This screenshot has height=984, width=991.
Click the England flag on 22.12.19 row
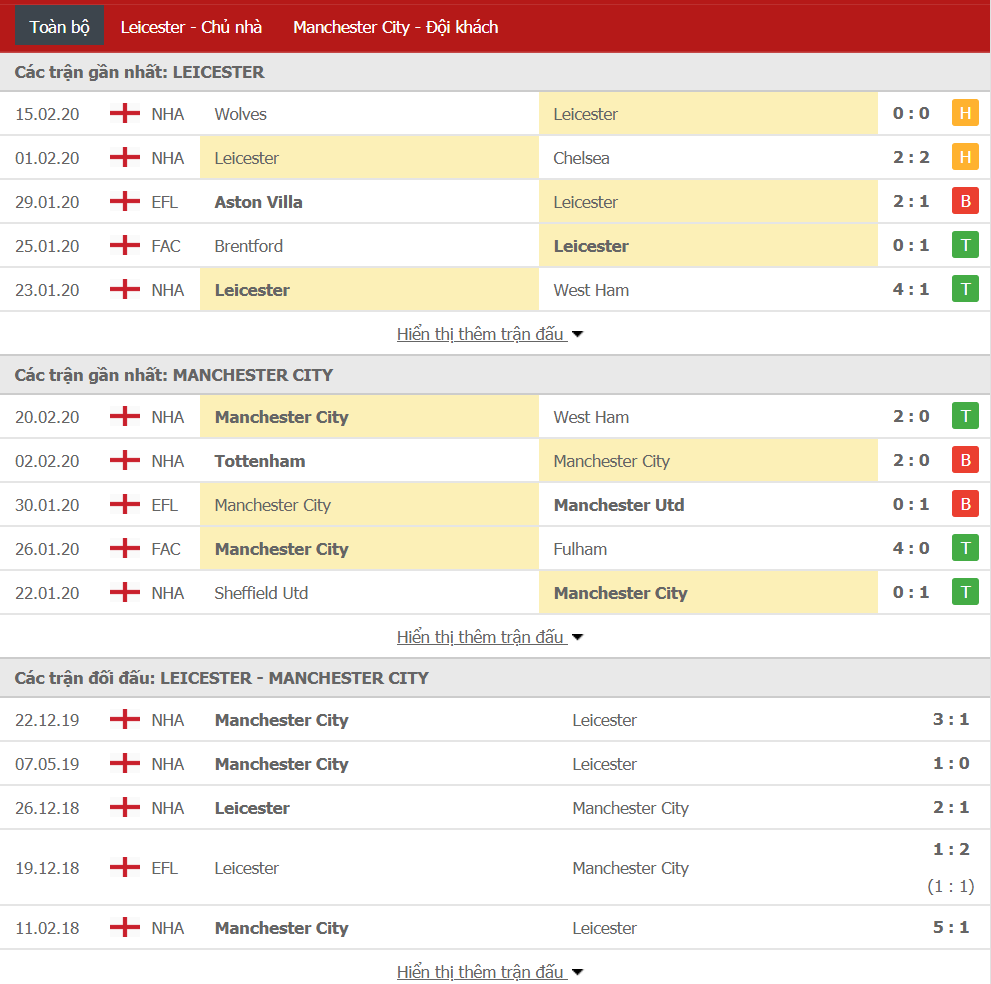click(x=125, y=719)
